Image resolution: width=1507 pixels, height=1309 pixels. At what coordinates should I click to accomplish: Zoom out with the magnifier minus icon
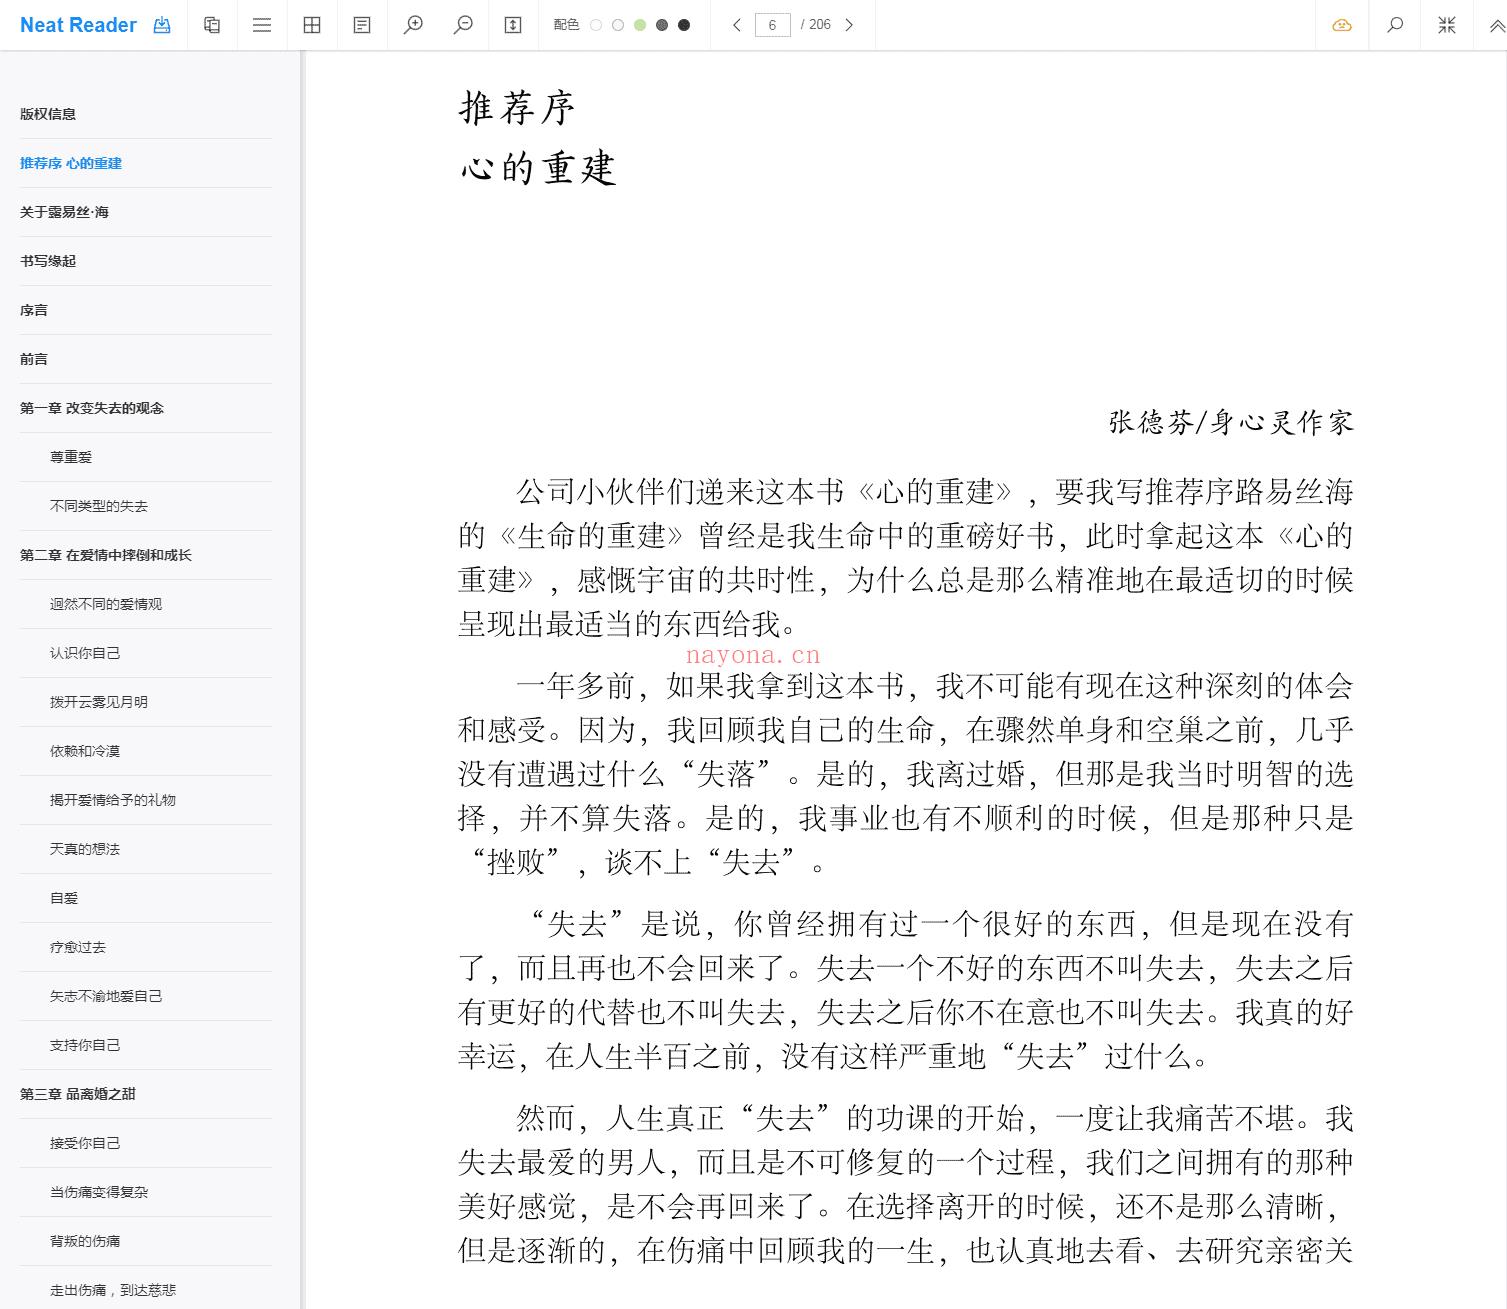[x=463, y=25]
